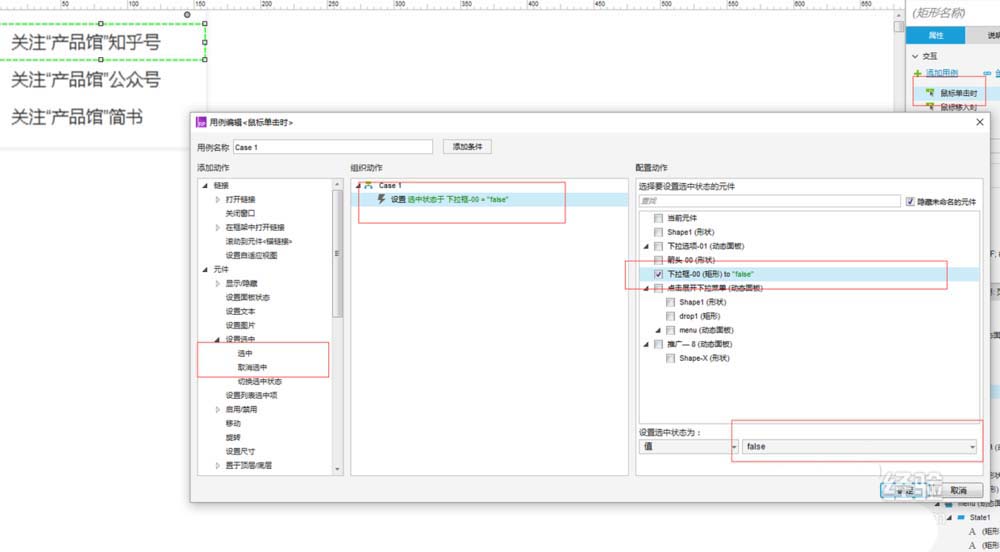Click the lightning bolt action icon

click(x=381, y=200)
